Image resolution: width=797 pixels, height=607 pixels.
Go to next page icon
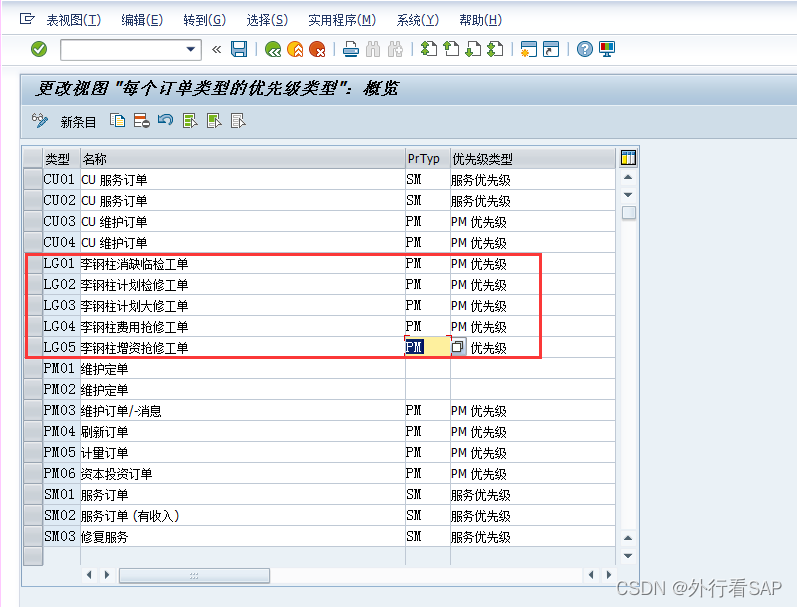pyautogui.click(x=473, y=49)
